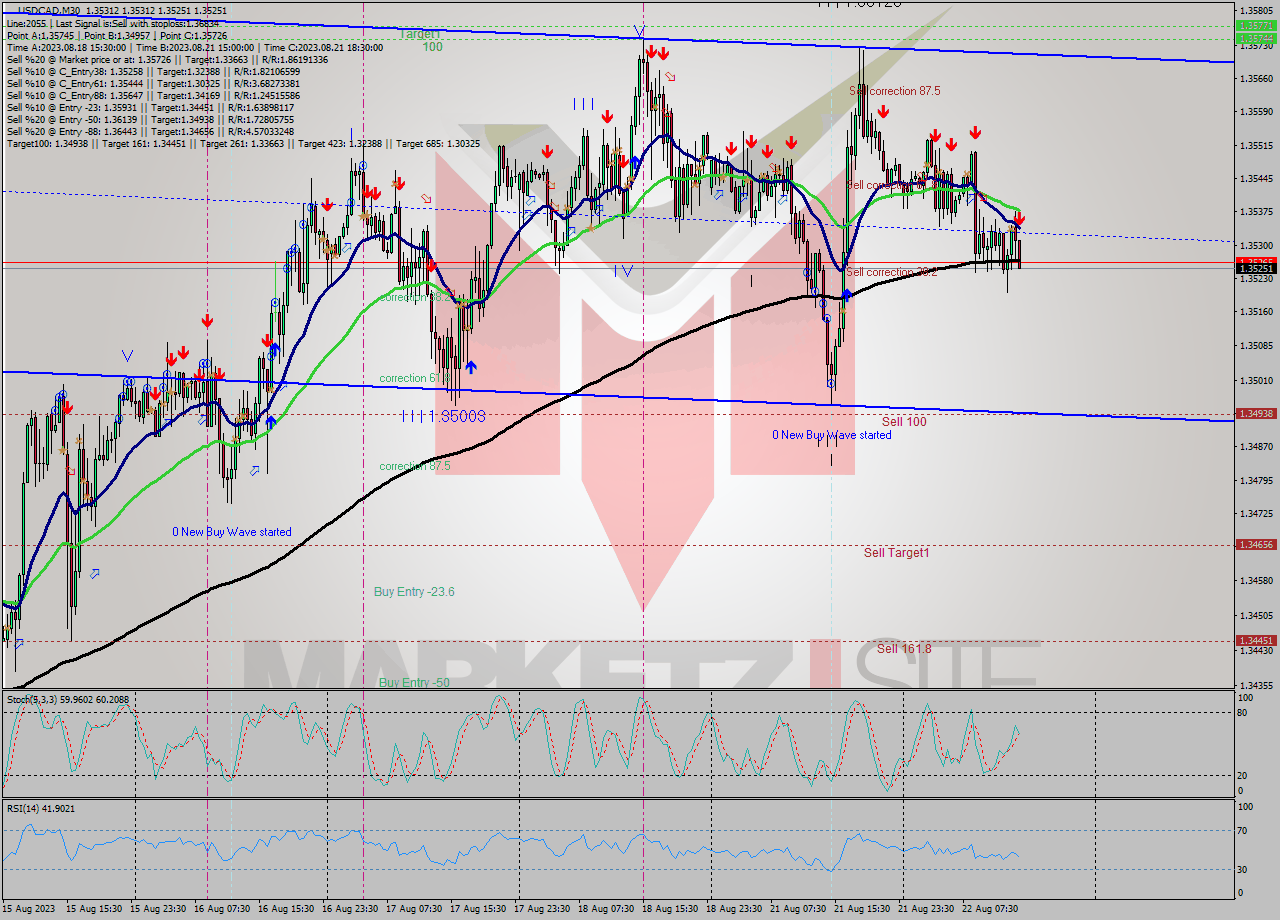Click the 0 New Buy Wave started label
This screenshot has width=1280, height=920.
(x=232, y=532)
